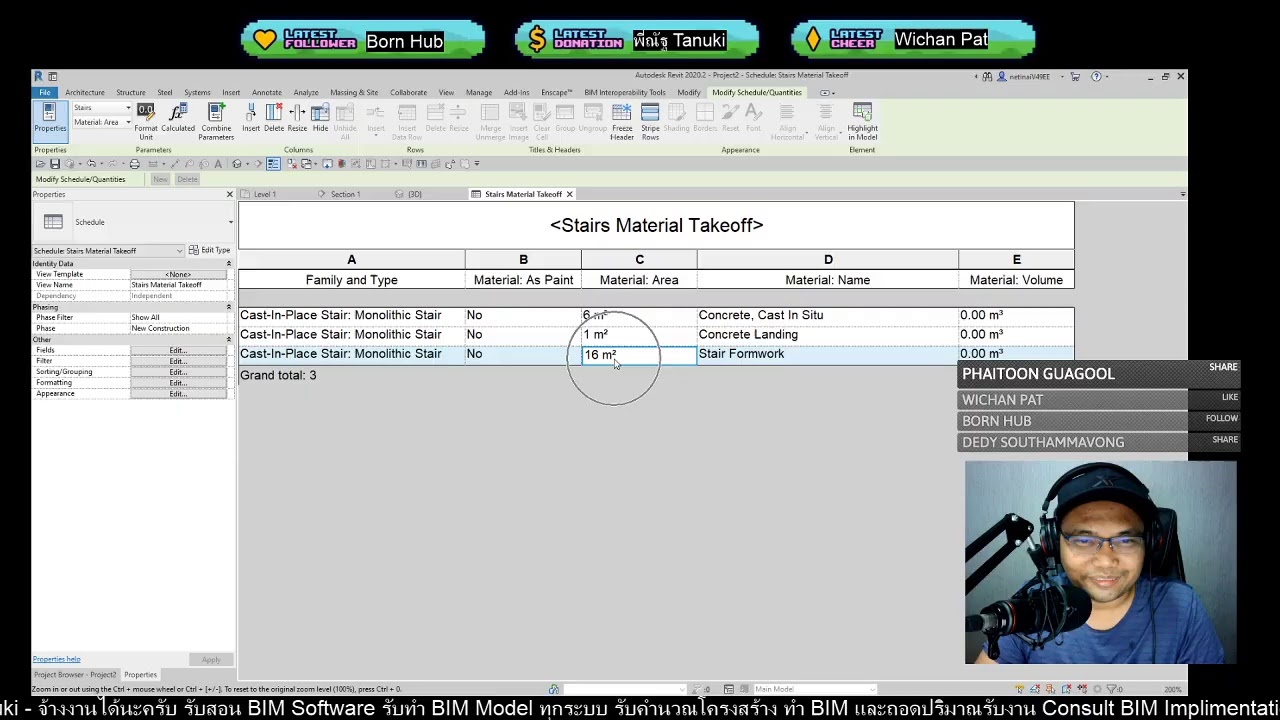Click the Material: Volume column header
The width and height of the screenshot is (1280, 720).
[1016, 280]
